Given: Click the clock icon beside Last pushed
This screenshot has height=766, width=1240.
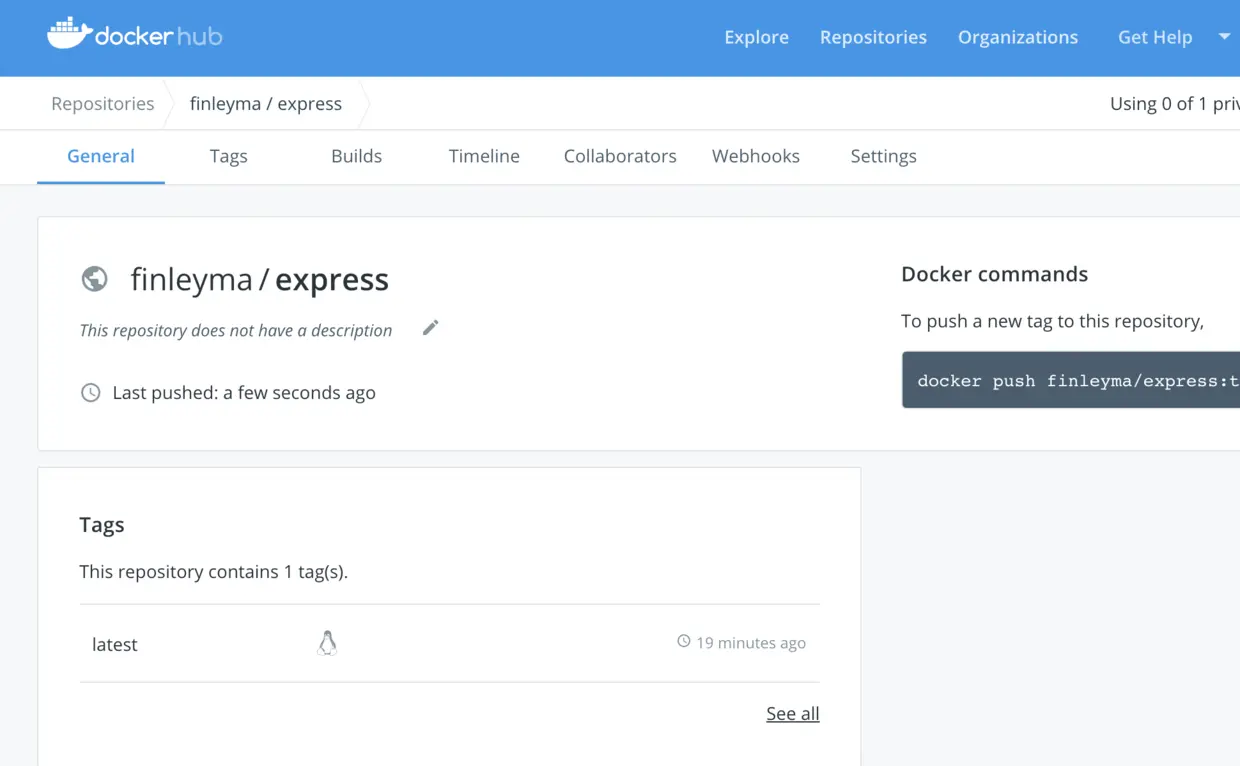Looking at the screenshot, I should click(x=91, y=393).
